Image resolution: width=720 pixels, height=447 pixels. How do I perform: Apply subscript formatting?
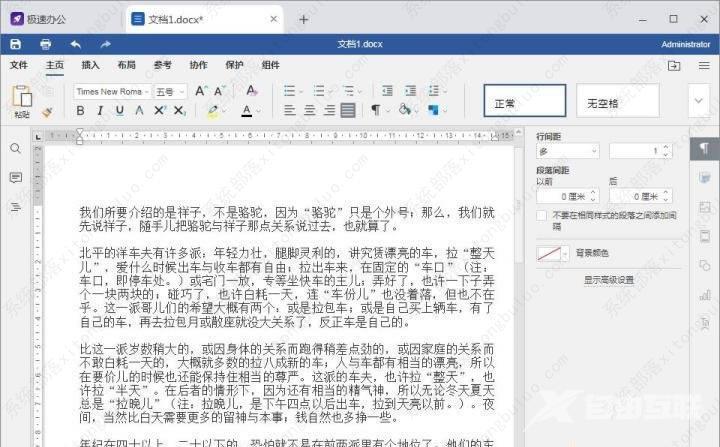(x=180, y=110)
